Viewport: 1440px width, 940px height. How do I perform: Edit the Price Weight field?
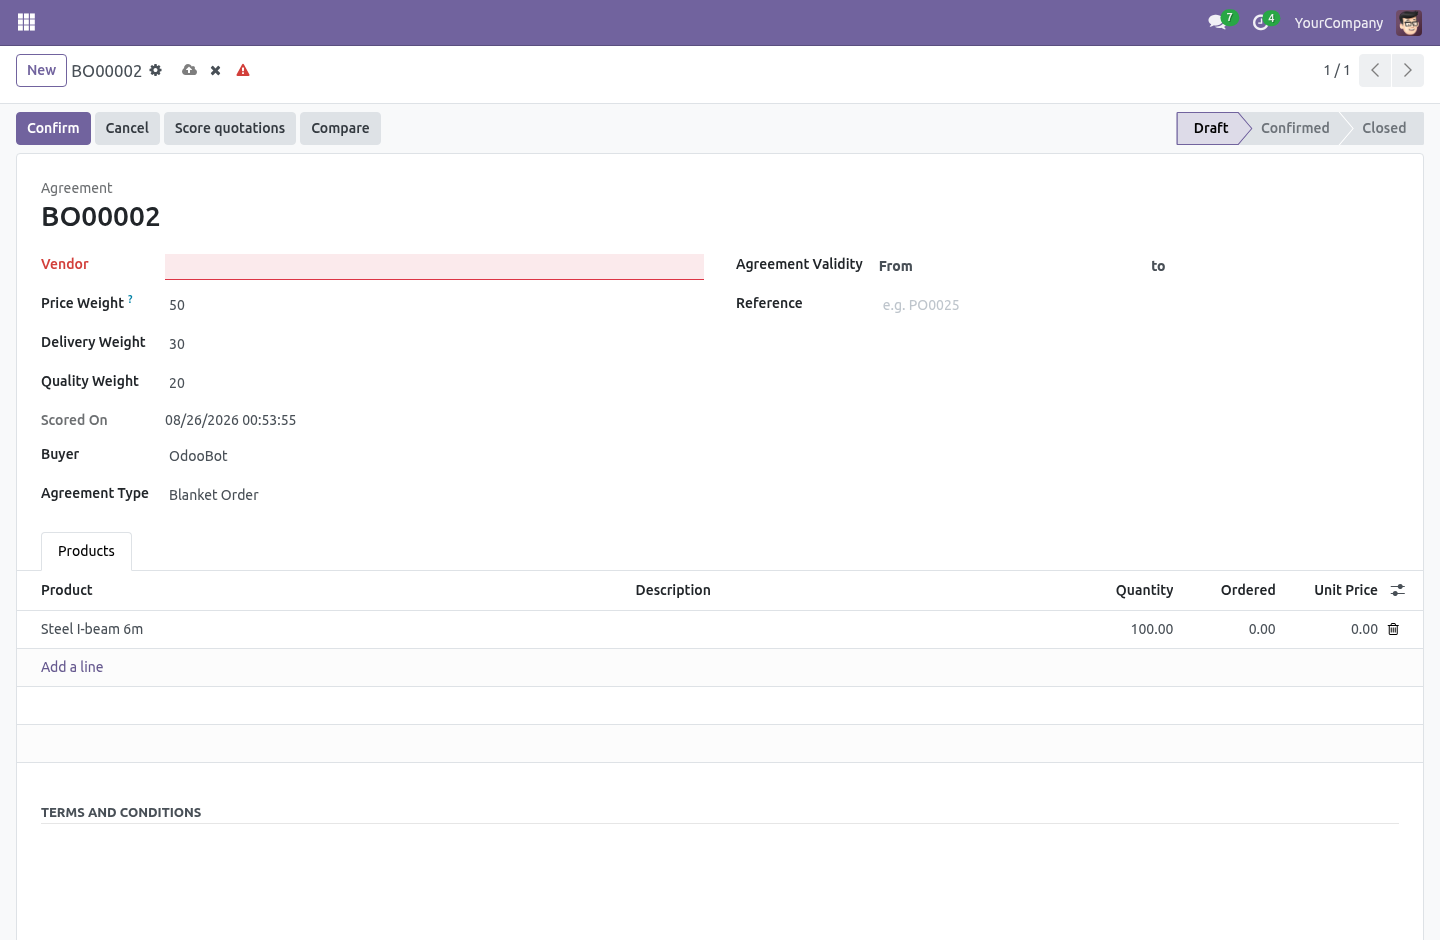[x=434, y=305]
